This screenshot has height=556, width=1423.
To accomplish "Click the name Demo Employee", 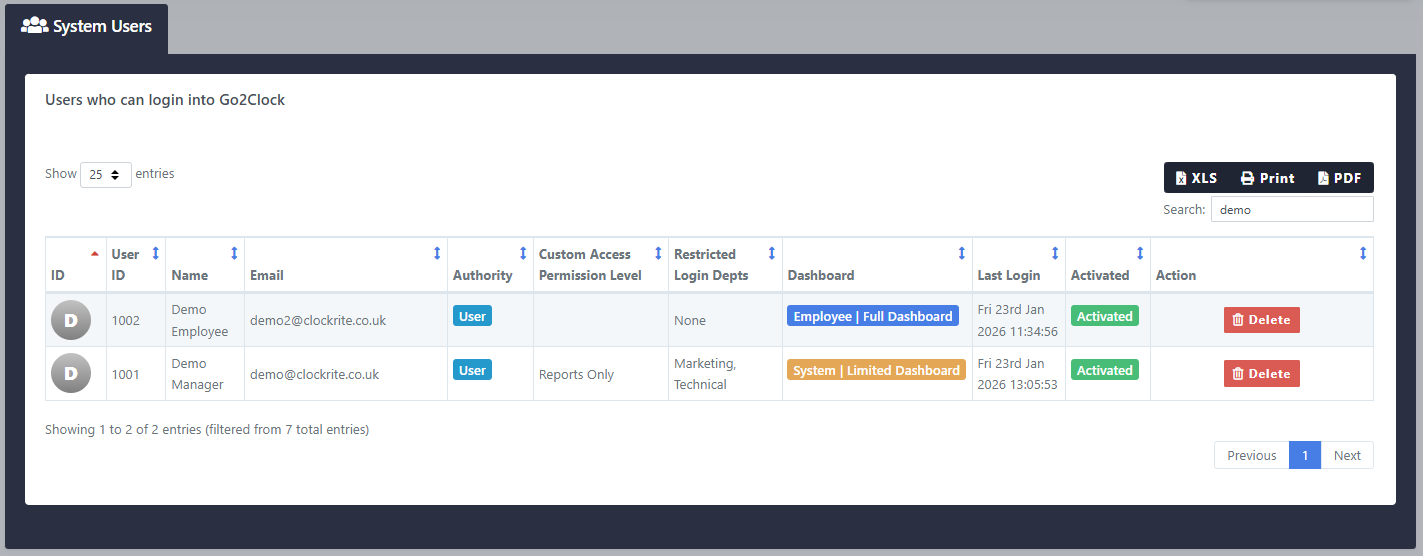I will click(x=200, y=320).
